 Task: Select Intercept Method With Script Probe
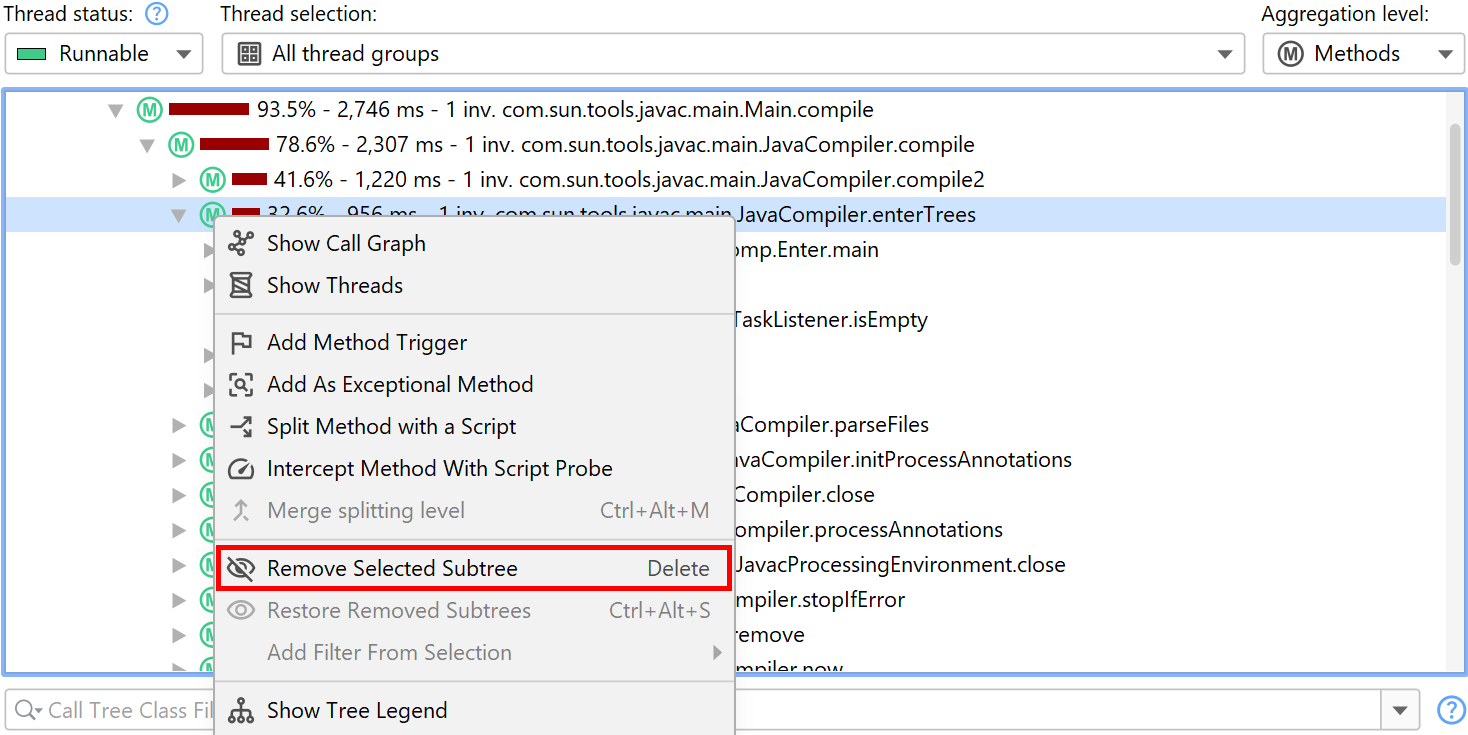pyautogui.click(x=439, y=469)
